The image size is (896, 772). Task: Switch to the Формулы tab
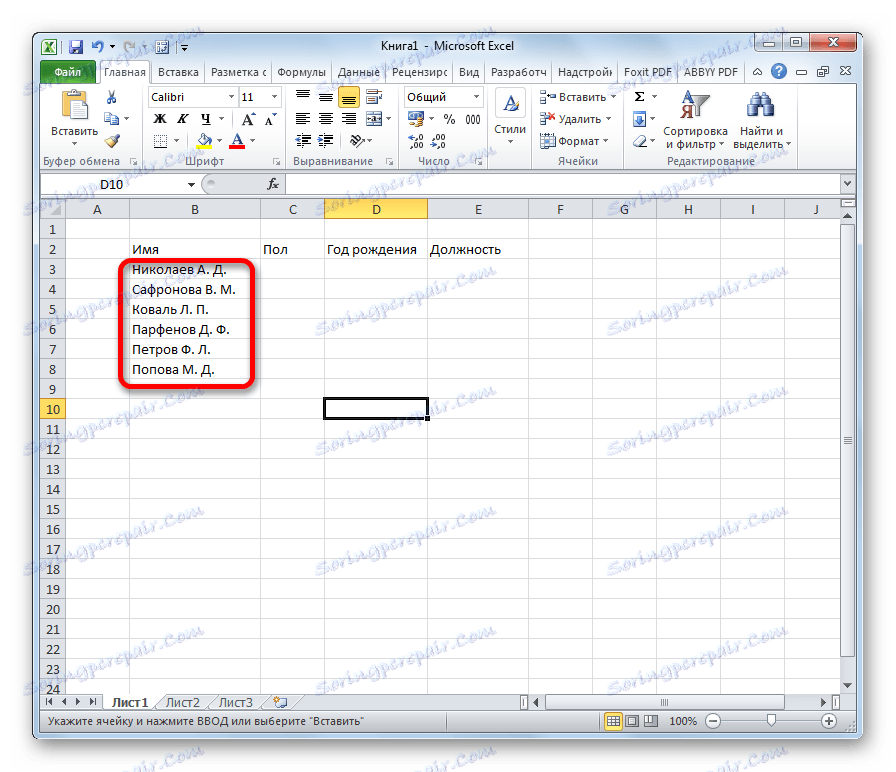301,72
